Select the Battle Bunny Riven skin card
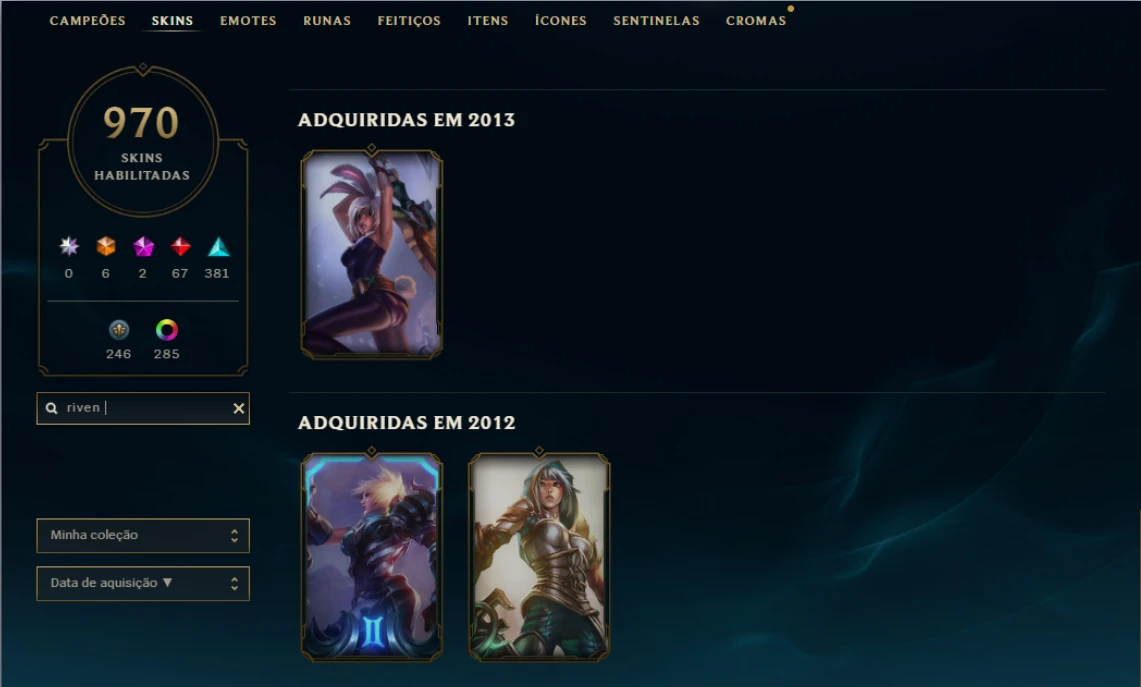The height and width of the screenshot is (687, 1141). pyautogui.click(x=372, y=254)
